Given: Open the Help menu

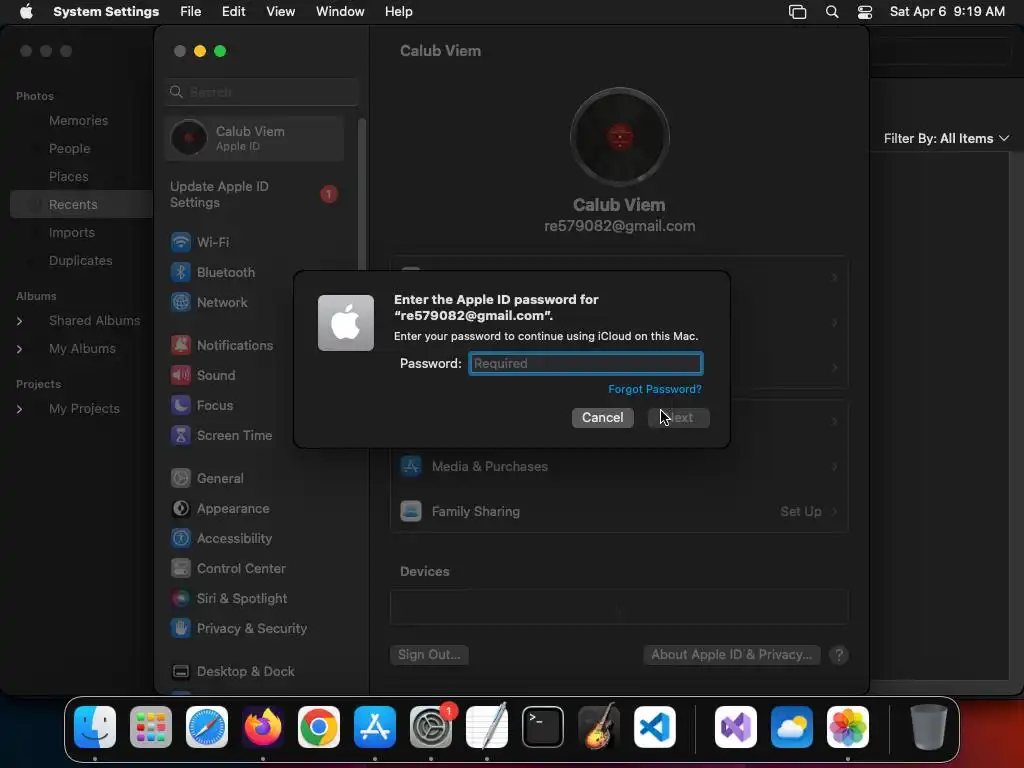Looking at the screenshot, I should (398, 12).
